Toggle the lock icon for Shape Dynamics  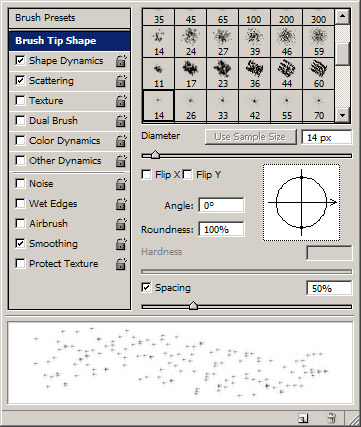click(x=121, y=61)
